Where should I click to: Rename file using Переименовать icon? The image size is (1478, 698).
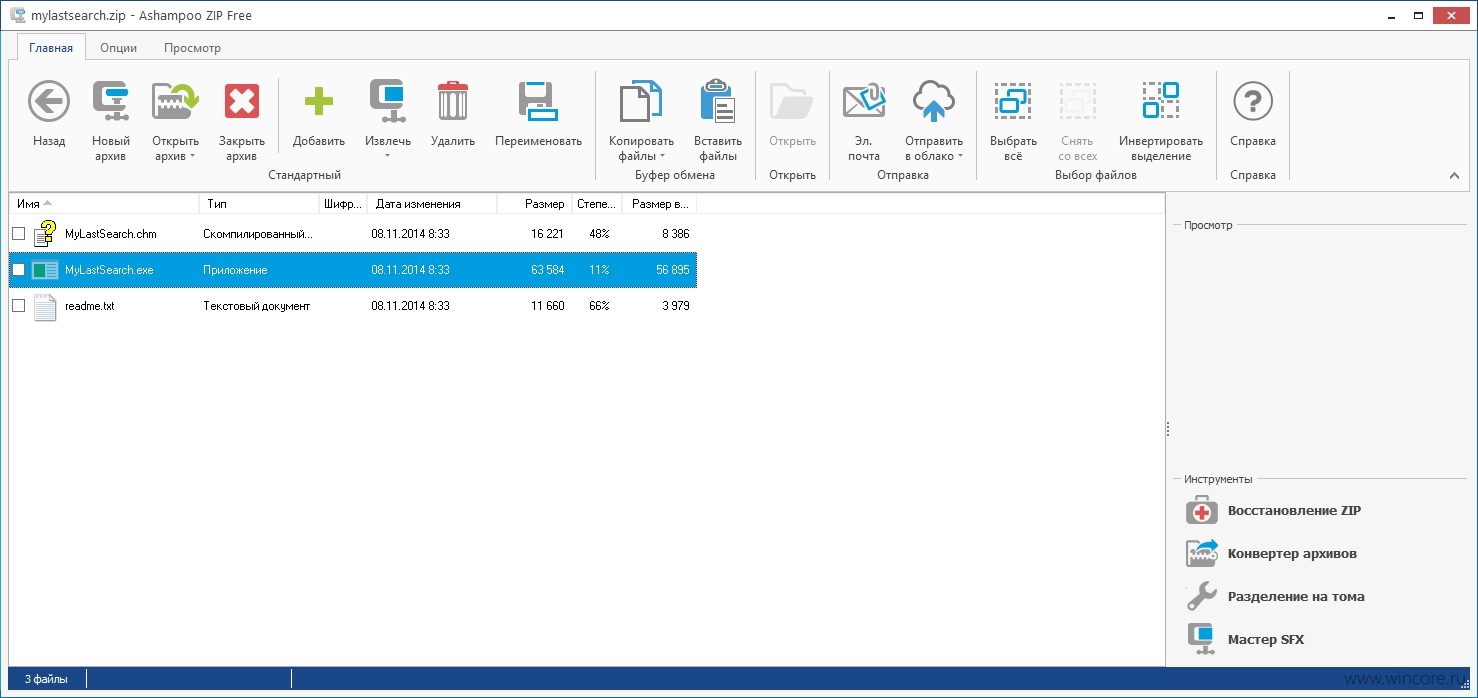538,101
